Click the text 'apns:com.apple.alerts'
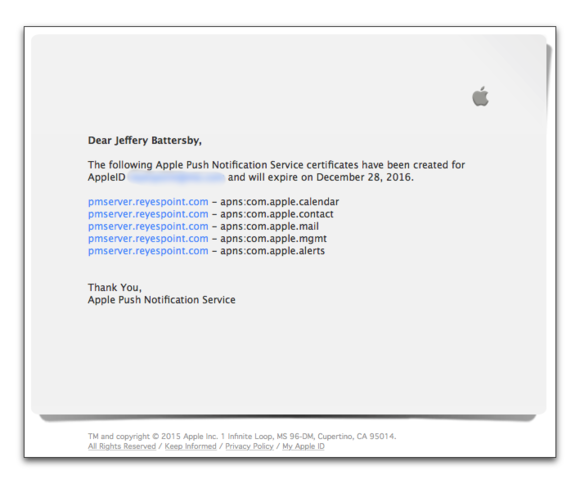This screenshot has width=580, height=484. coord(273,251)
